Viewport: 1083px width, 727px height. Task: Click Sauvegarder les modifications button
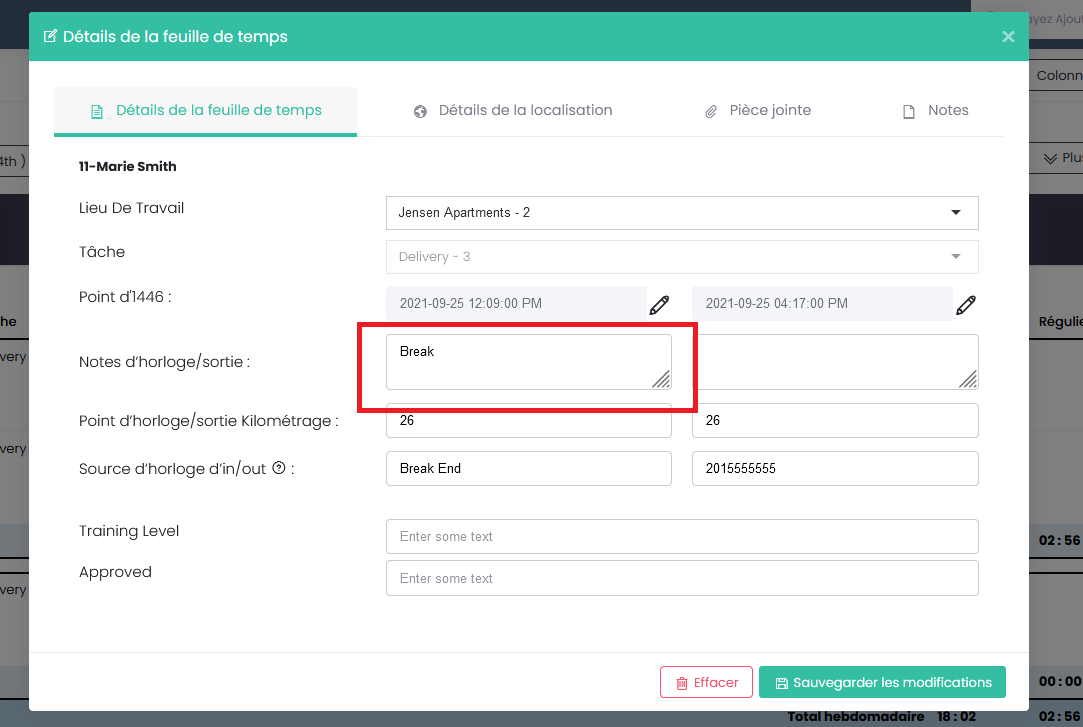[x=882, y=682]
